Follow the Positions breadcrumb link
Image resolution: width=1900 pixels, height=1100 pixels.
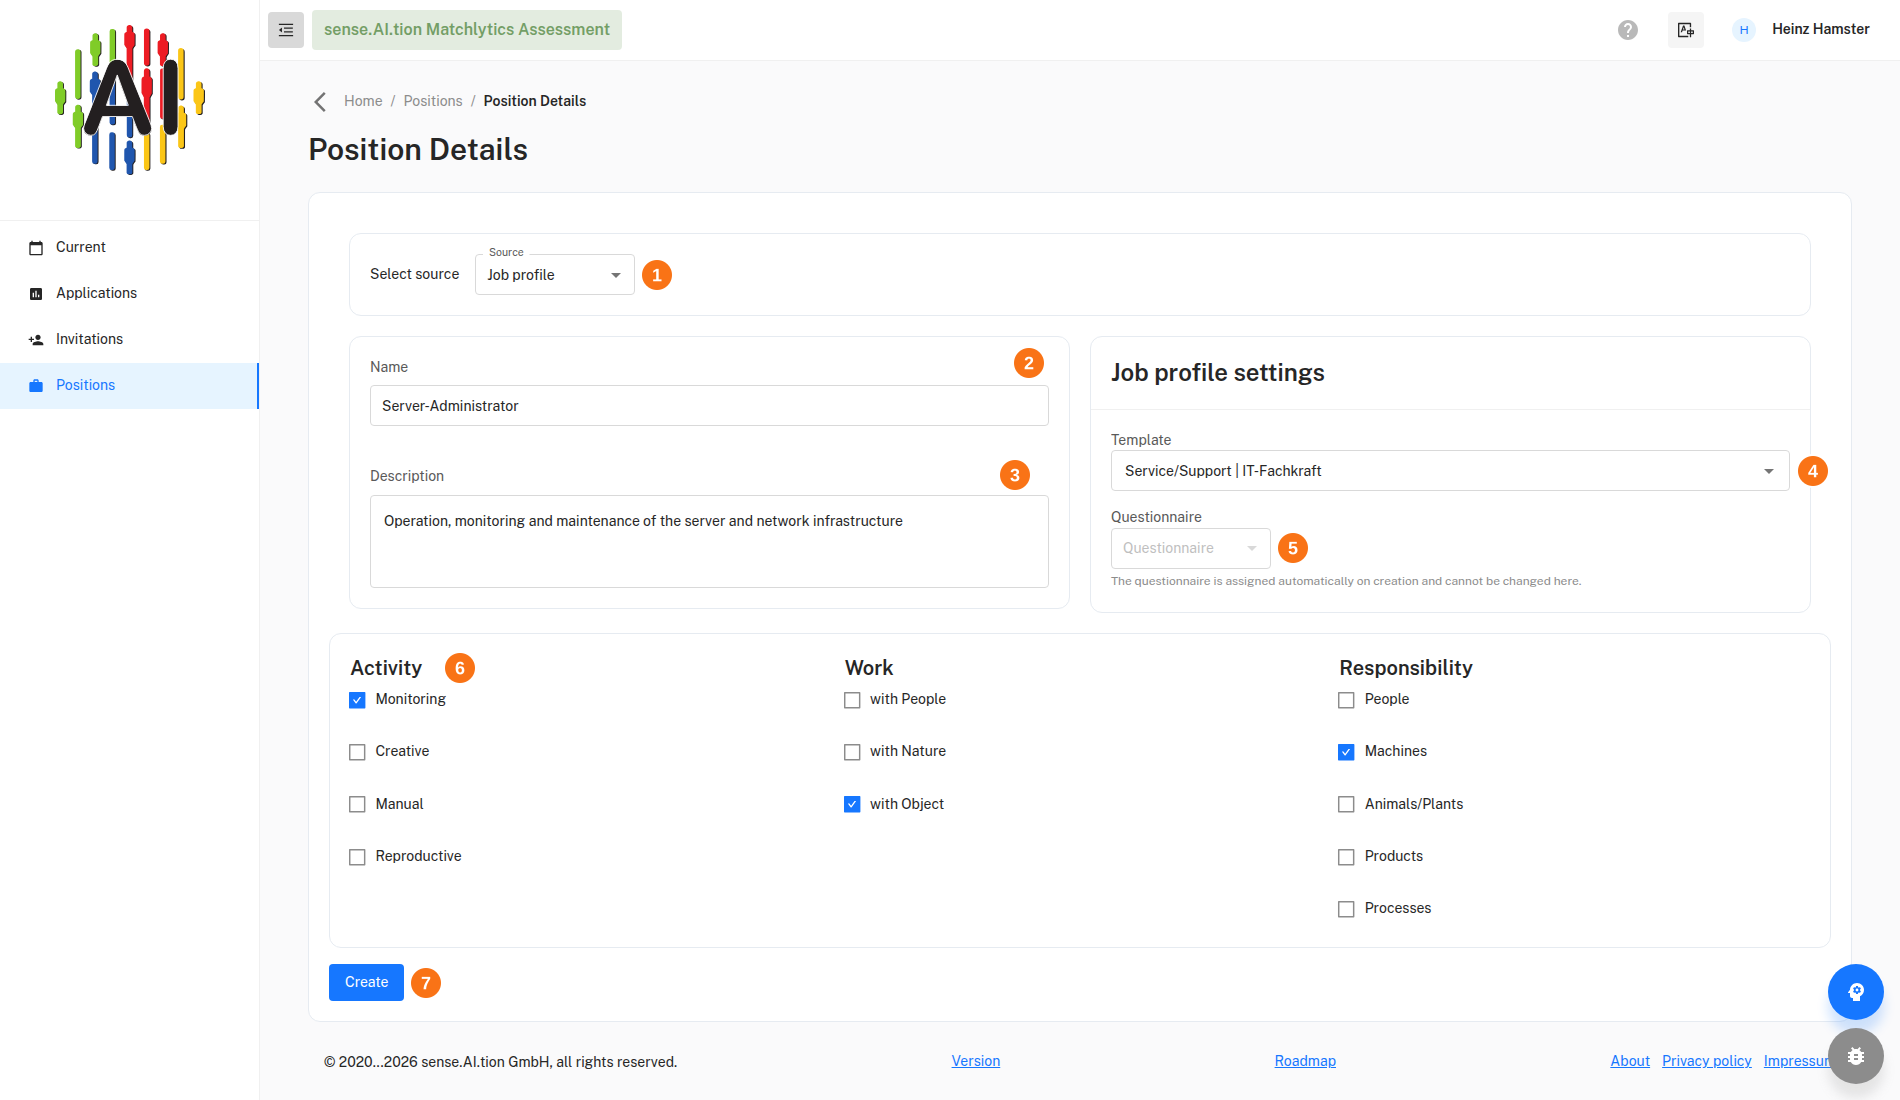(x=433, y=101)
